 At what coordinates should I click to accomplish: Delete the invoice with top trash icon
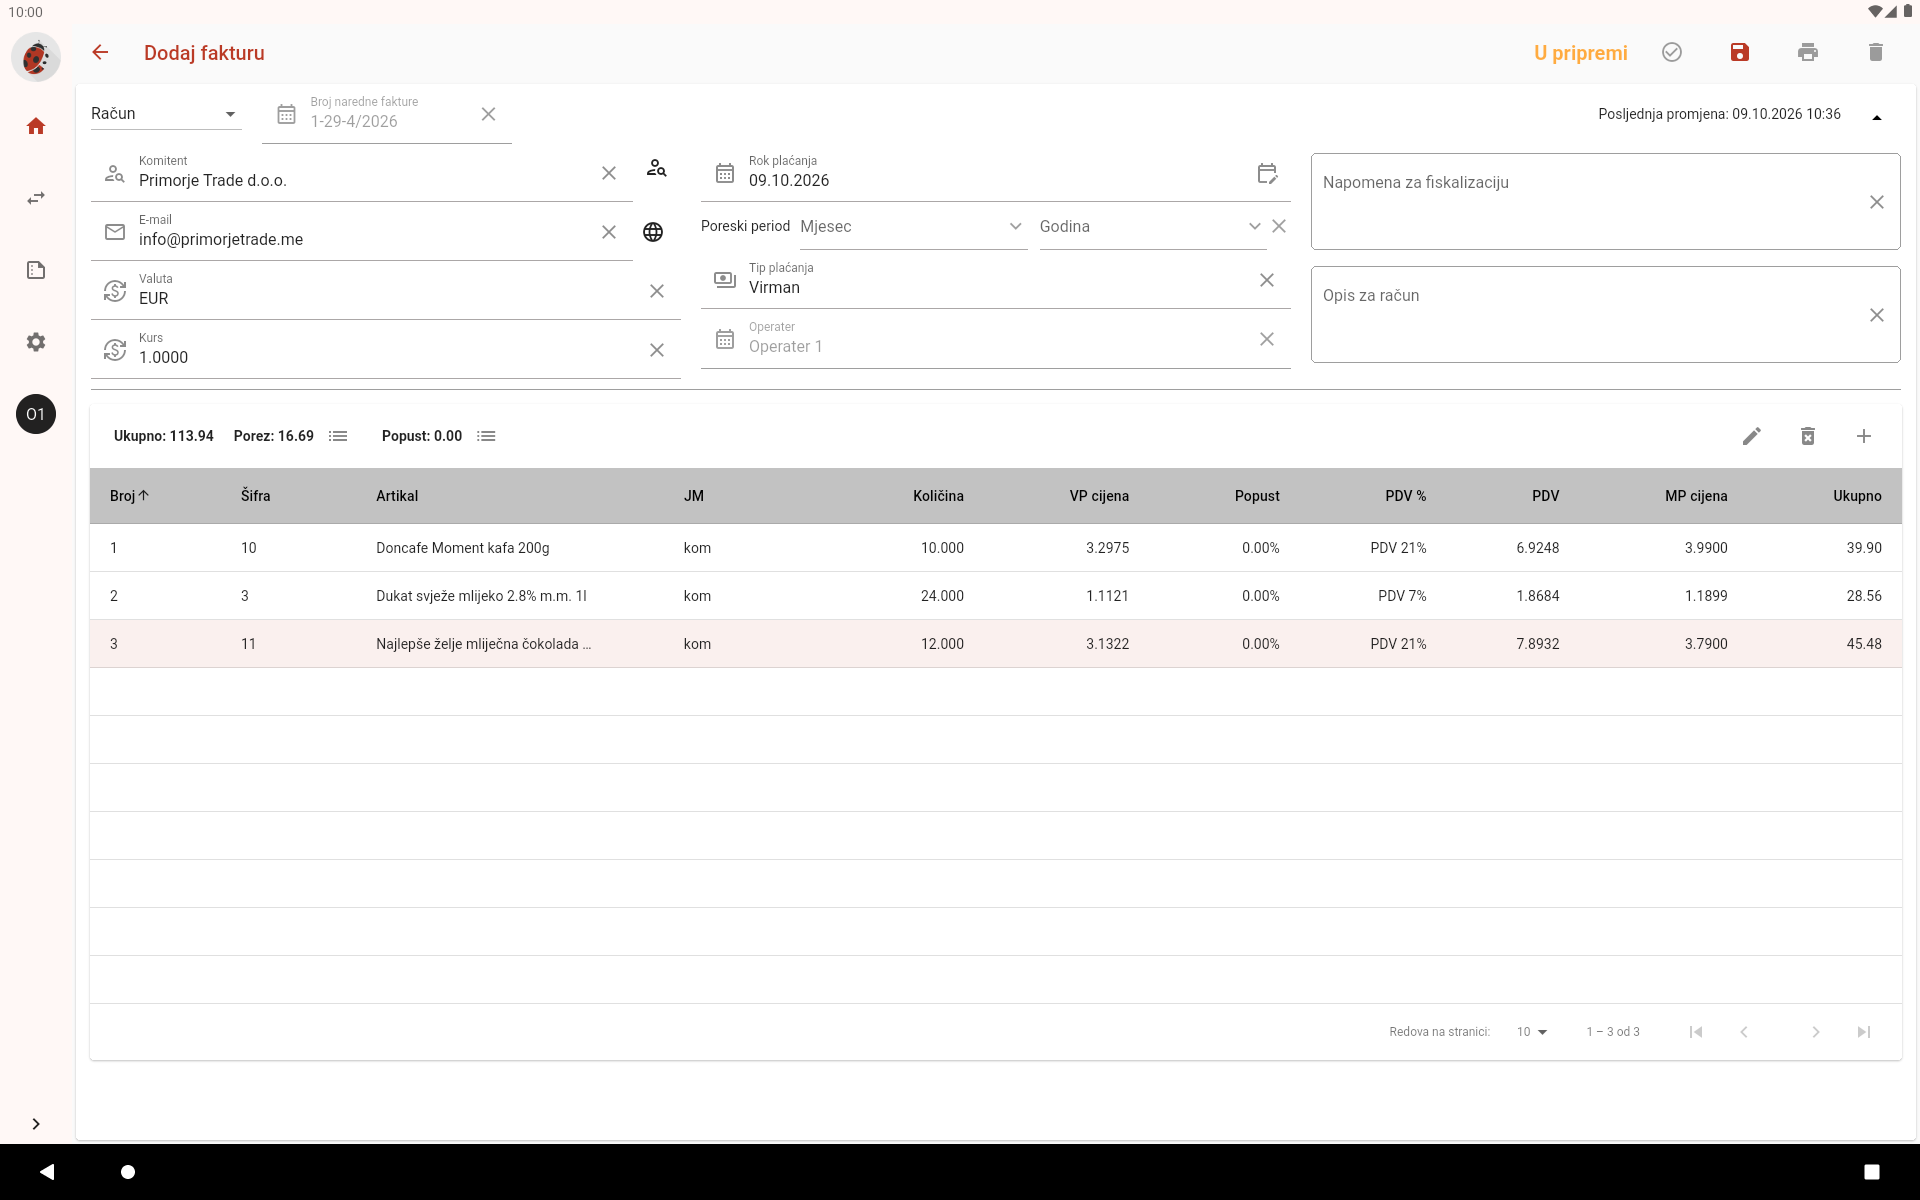(x=1876, y=52)
